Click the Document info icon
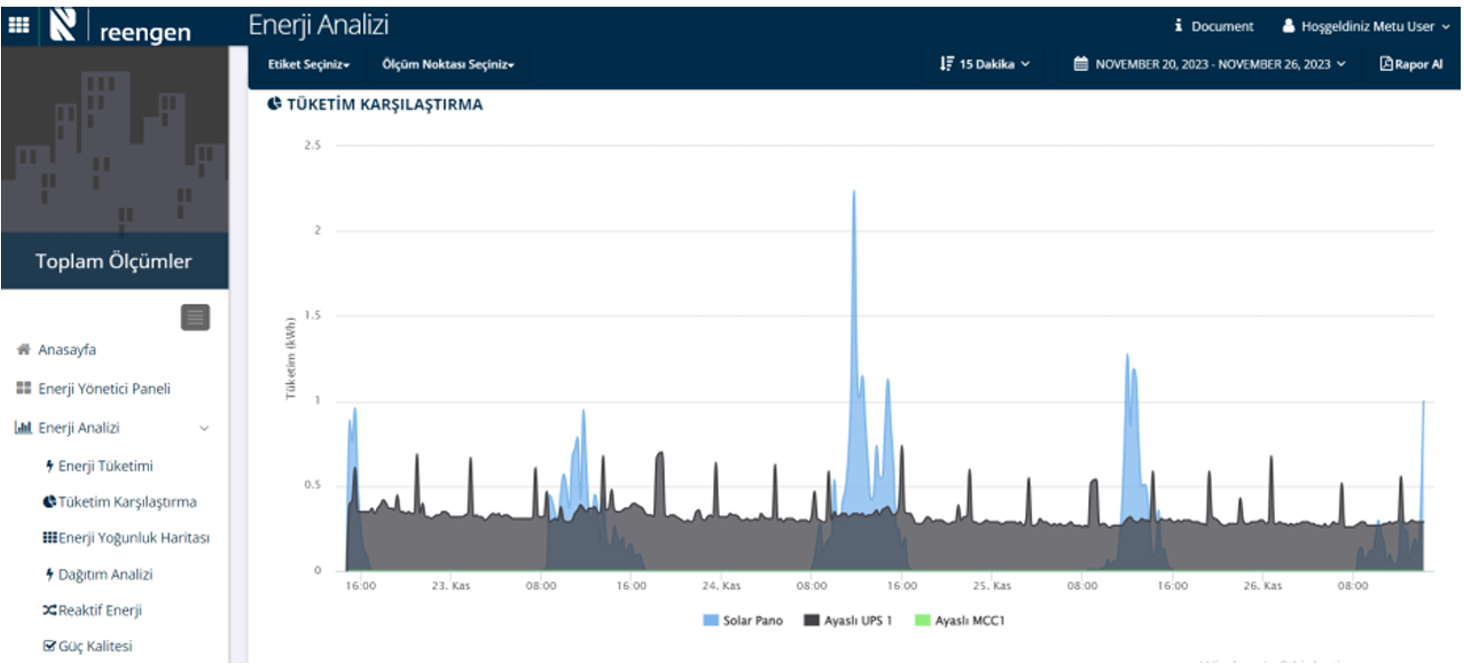Viewport: 1464px width, 664px height. click(1178, 26)
